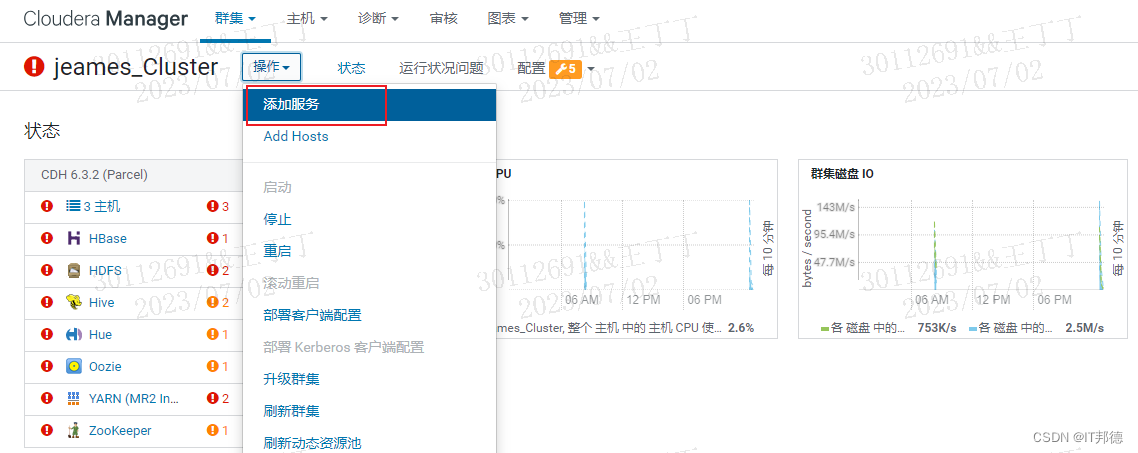This screenshot has width=1138, height=453.
Task: Open the HDFS service link
Action: pos(105,270)
